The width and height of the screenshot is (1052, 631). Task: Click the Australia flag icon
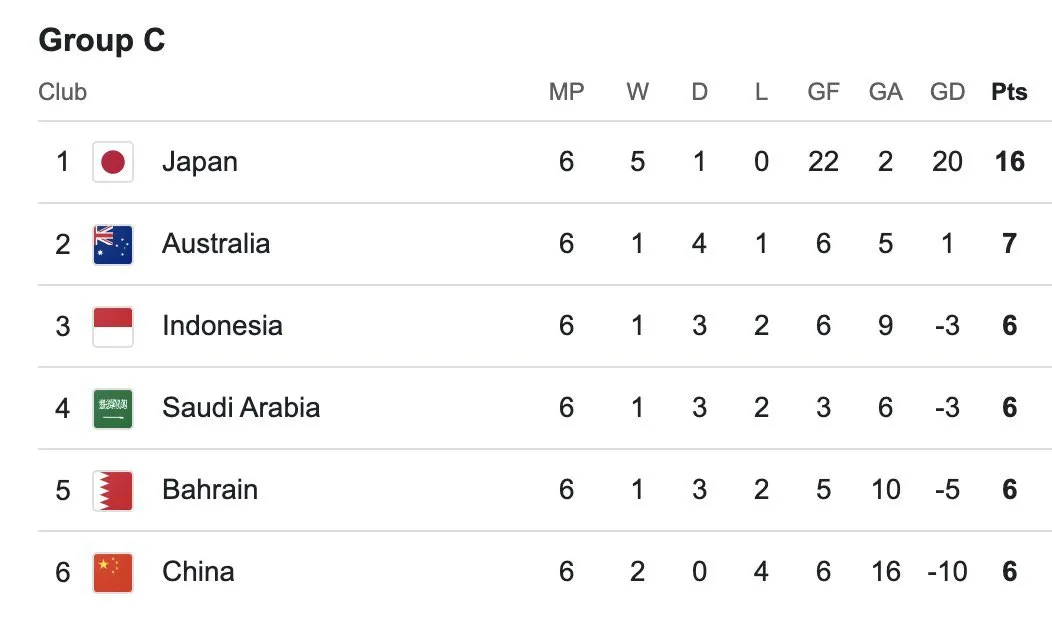(x=113, y=244)
